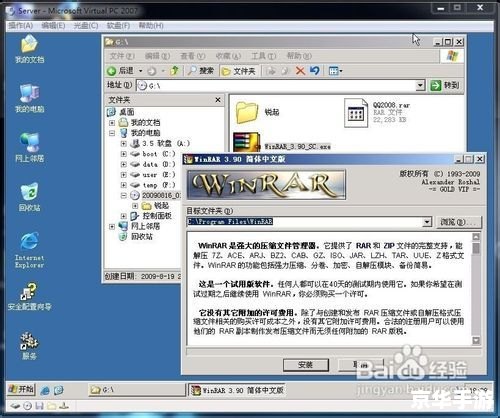Click the Browse button
Screen dimensions: 500x418
[x=458, y=222]
